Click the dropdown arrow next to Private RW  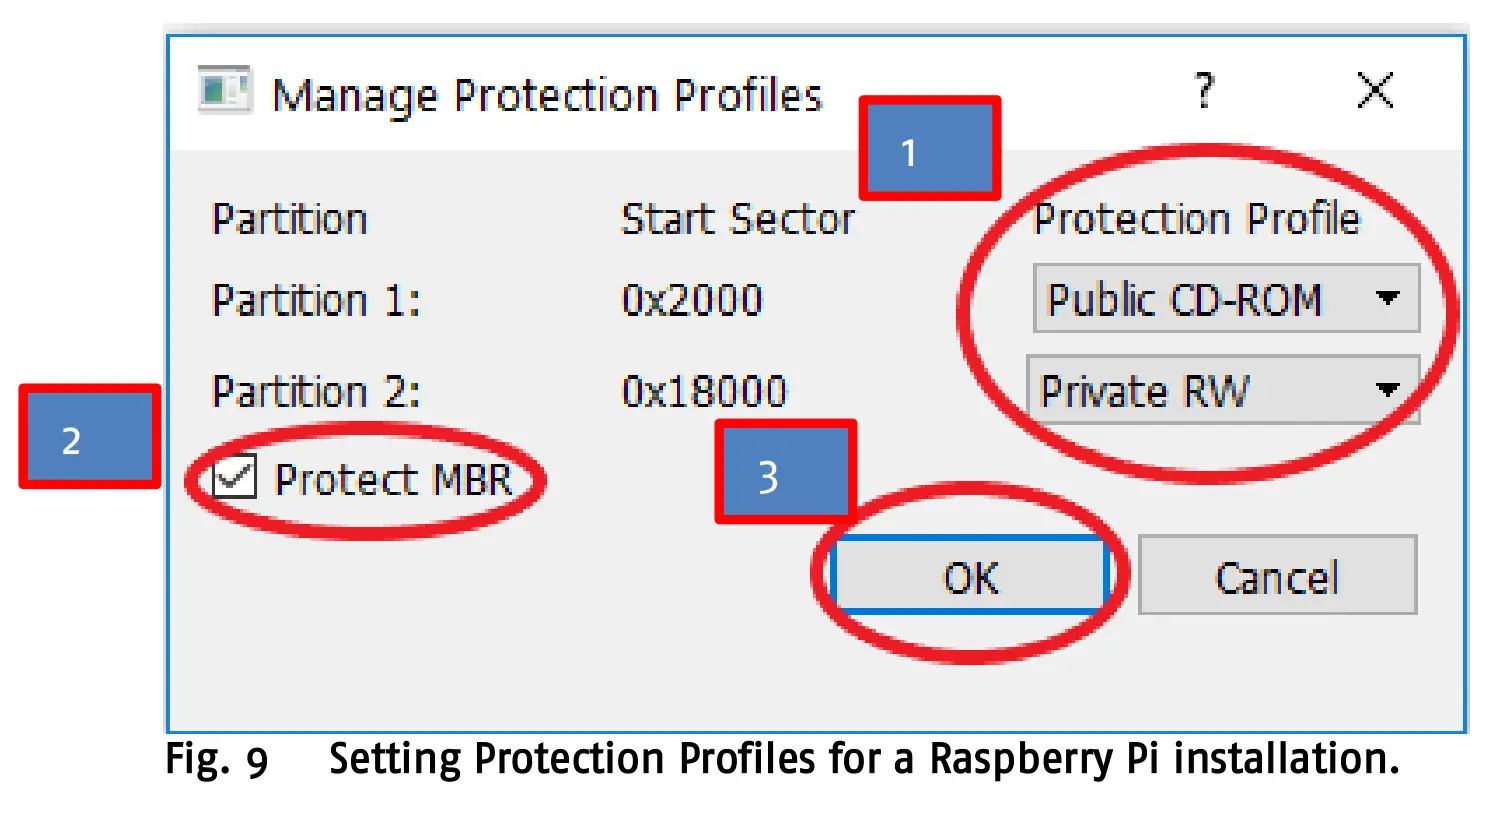pos(1390,390)
